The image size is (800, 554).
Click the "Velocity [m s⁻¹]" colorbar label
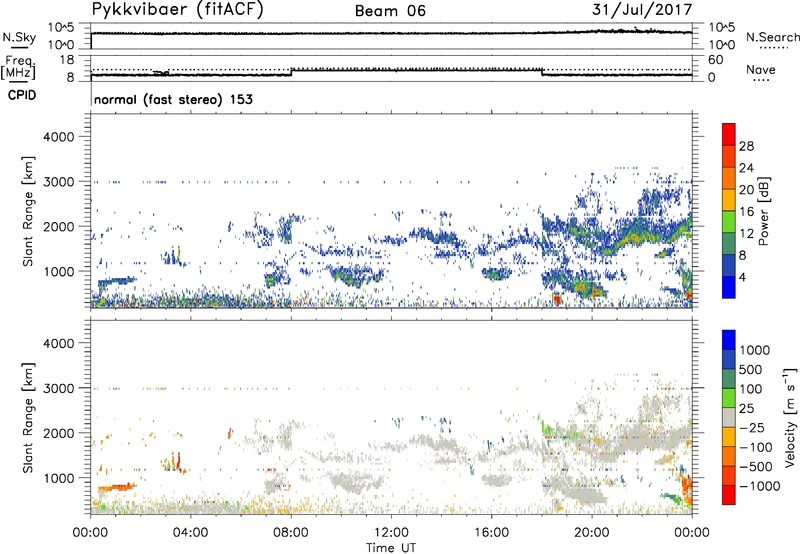790,417
